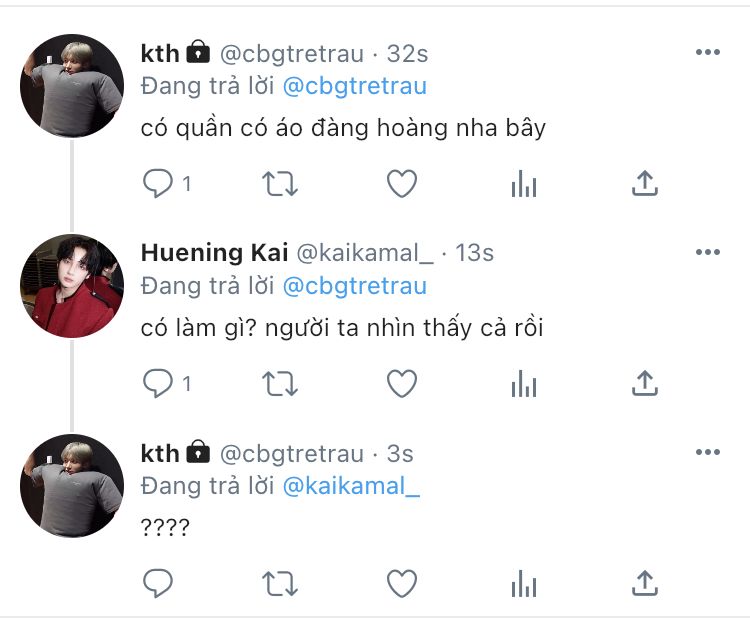The height and width of the screenshot is (618, 750).
Task: Reply to the '????' tweet
Action: click(158, 582)
